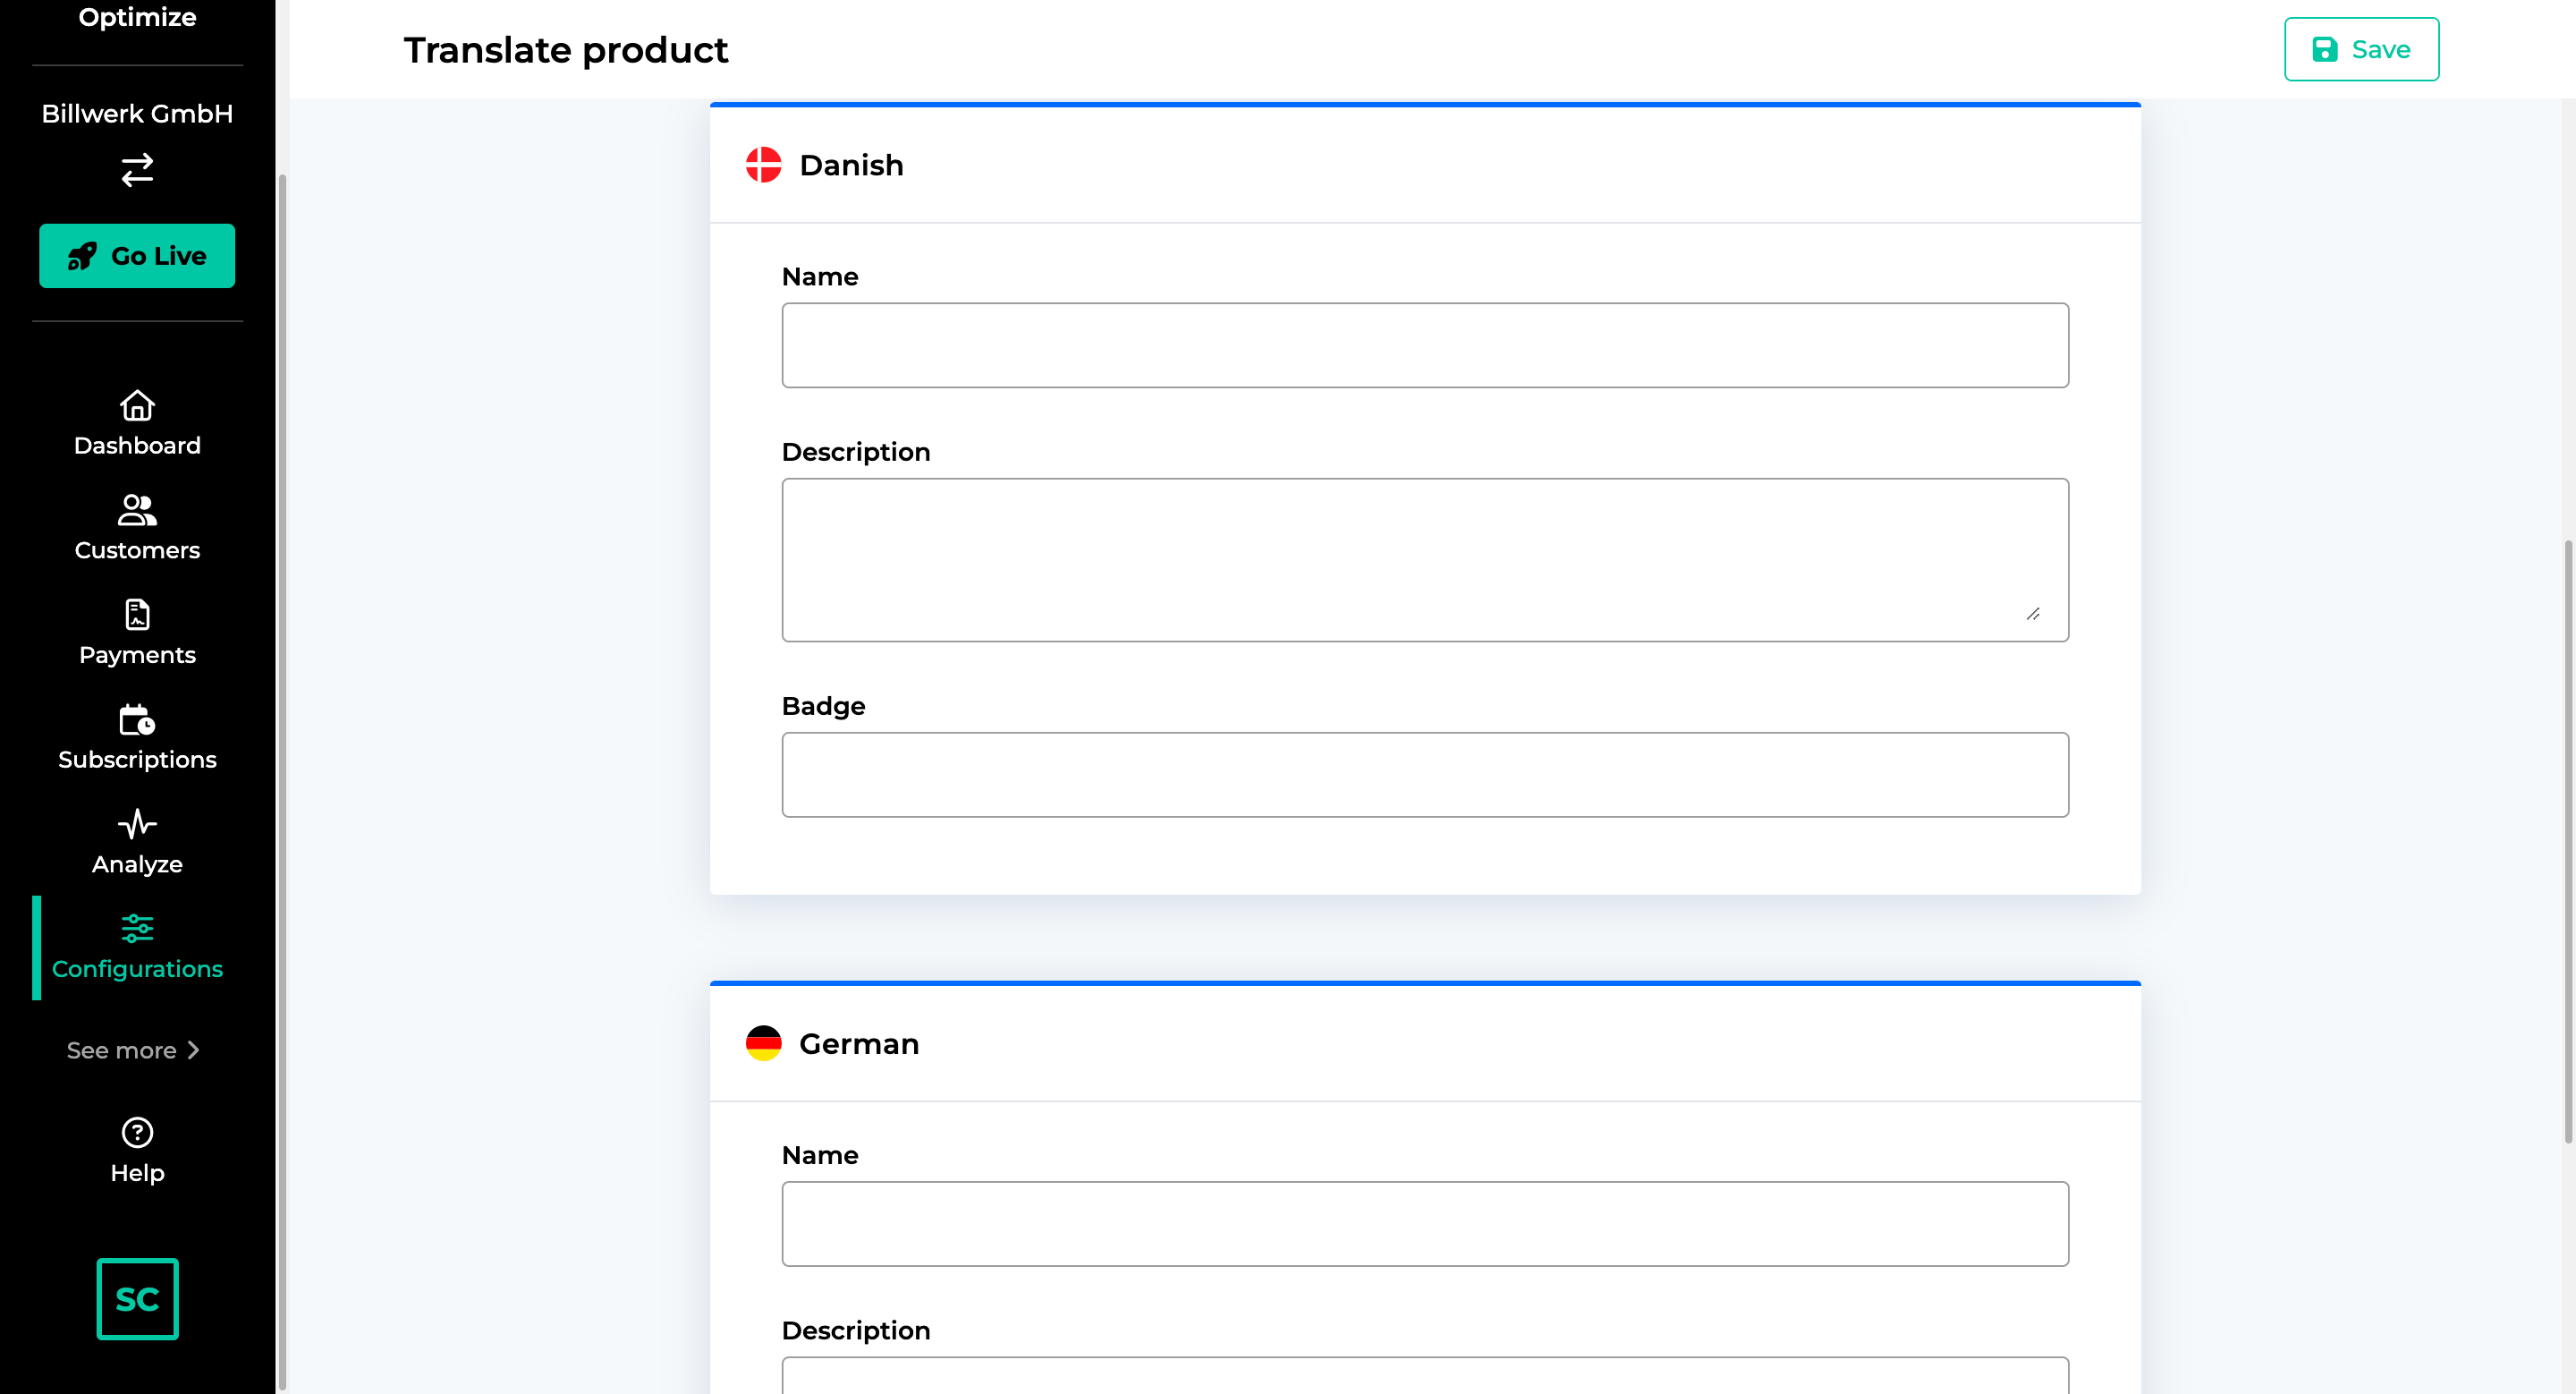Click the Danish Description resize handle

coord(2033,614)
